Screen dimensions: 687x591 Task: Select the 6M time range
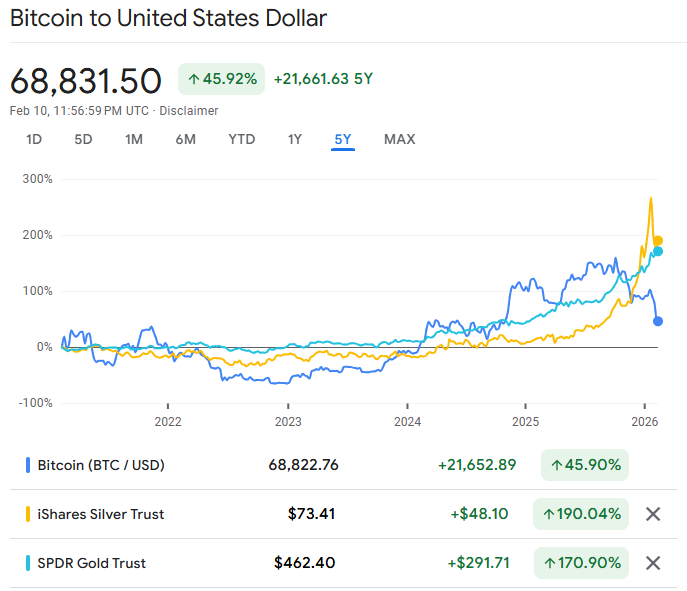pyautogui.click(x=185, y=139)
